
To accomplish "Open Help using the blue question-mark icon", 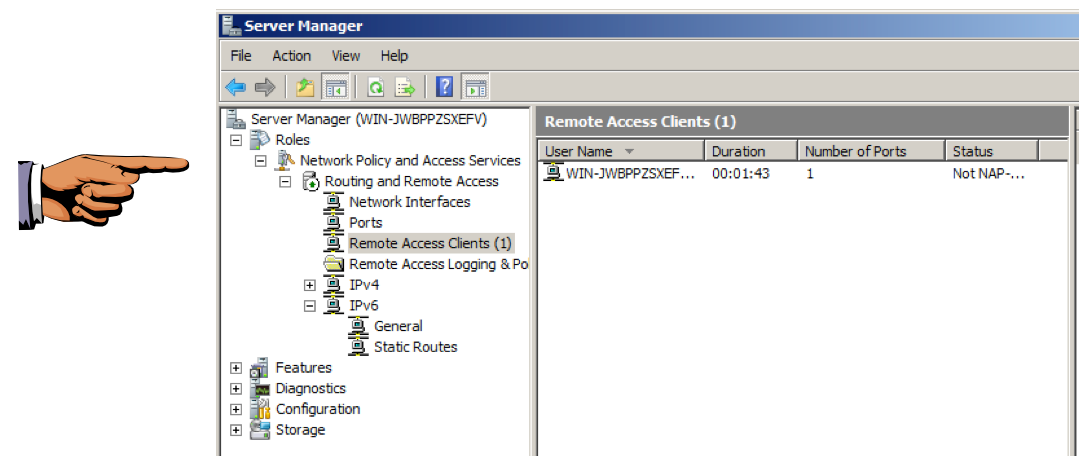I will [445, 88].
